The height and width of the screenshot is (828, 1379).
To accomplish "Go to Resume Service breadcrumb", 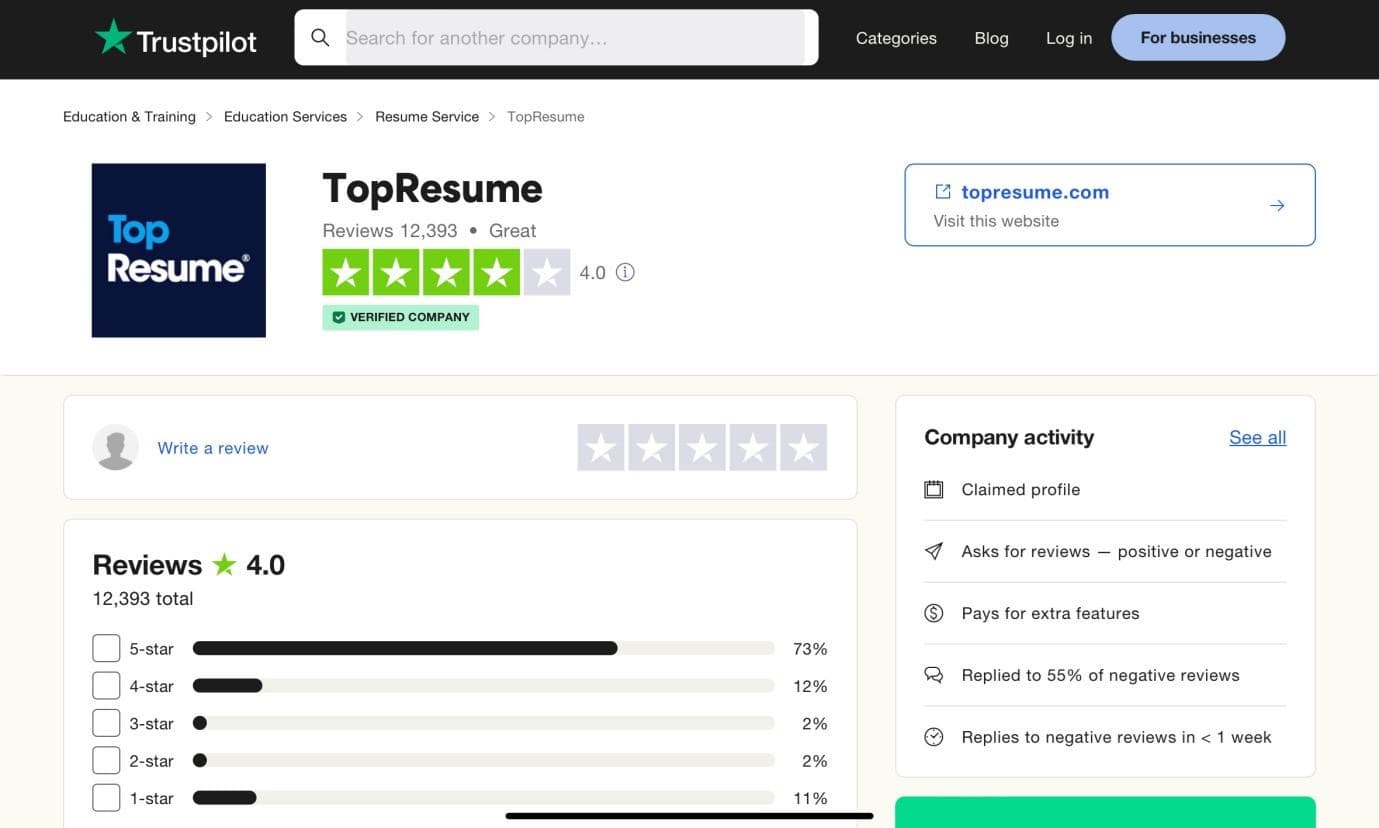I will tap(427, 117).
